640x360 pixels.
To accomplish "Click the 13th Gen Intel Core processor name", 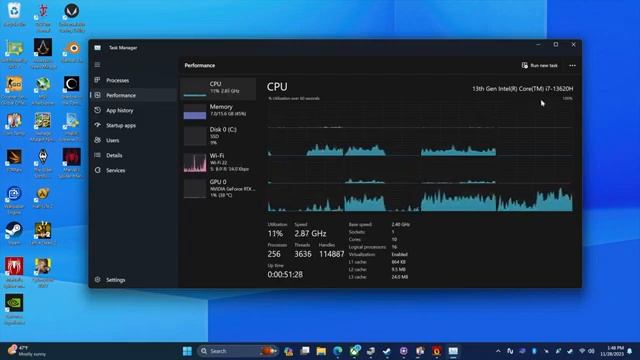I will point(522,89).
